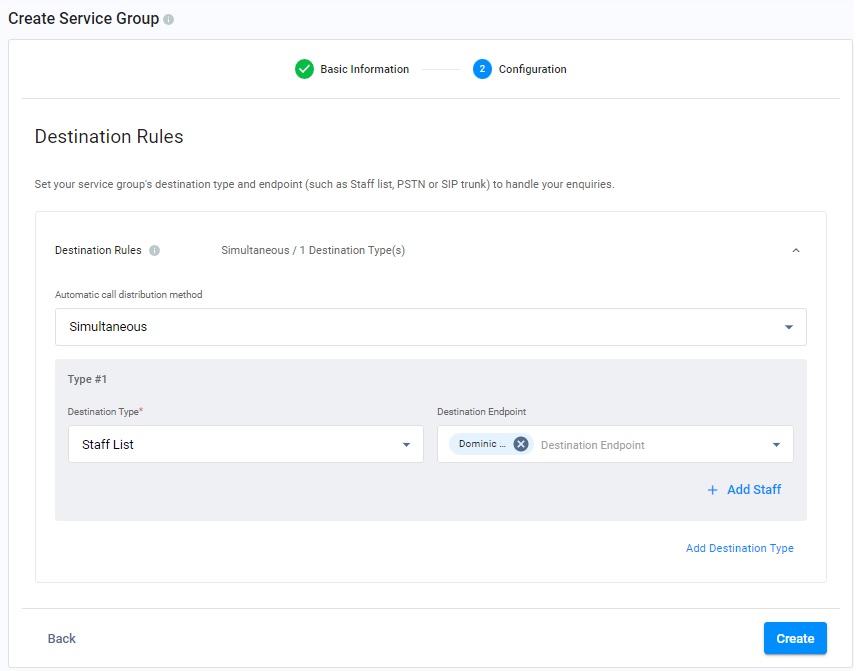This screenshot has width=856, height=671.
Task: Click the info icon next to Destination Rules
Action: 155,251
